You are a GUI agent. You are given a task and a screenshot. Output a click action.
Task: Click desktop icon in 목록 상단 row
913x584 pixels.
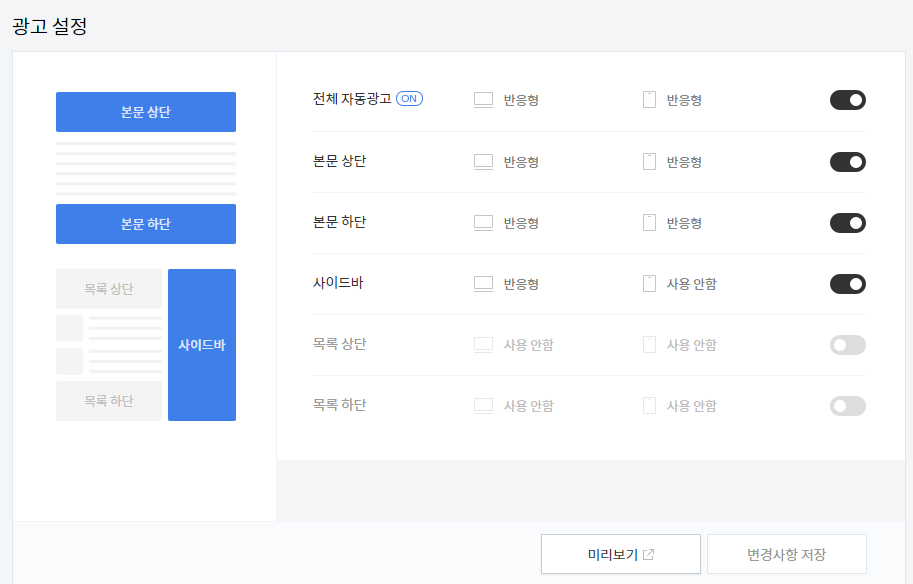483,345
